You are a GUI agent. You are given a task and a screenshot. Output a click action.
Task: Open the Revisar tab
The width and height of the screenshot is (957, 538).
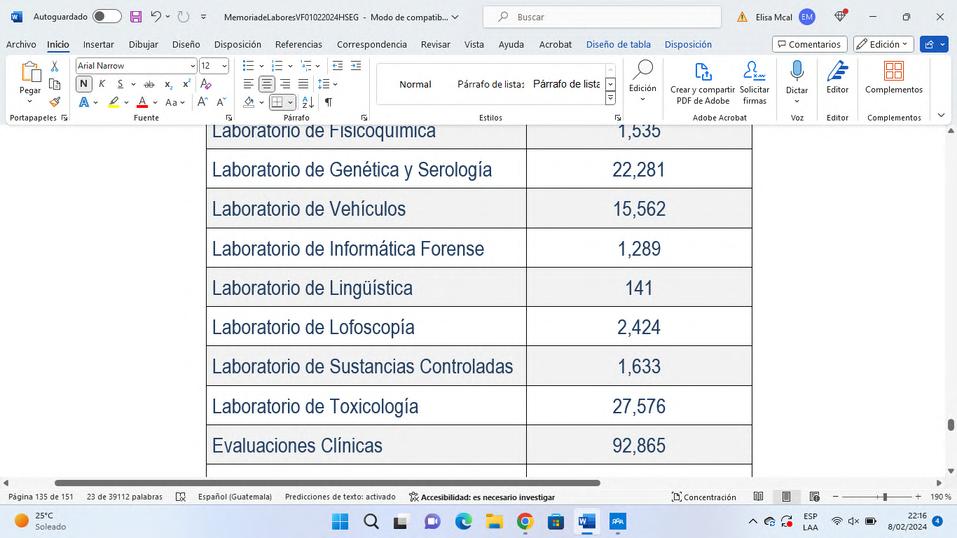pos(435,45)
